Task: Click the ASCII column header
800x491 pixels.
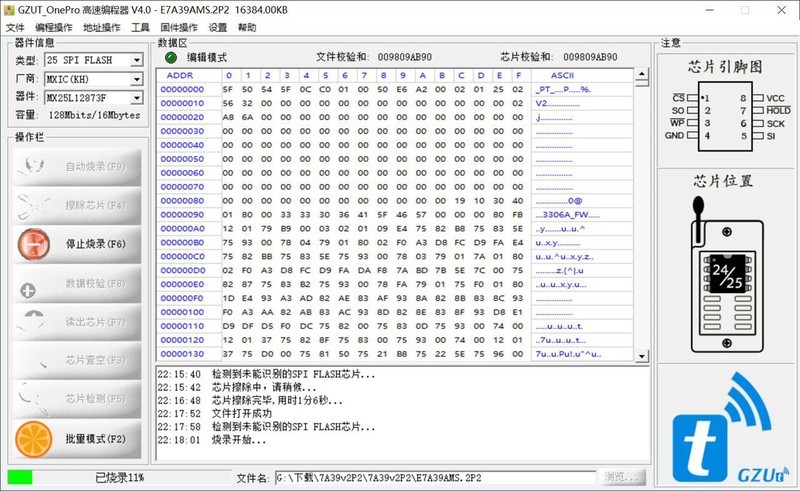Action: [x=562, y=76]
